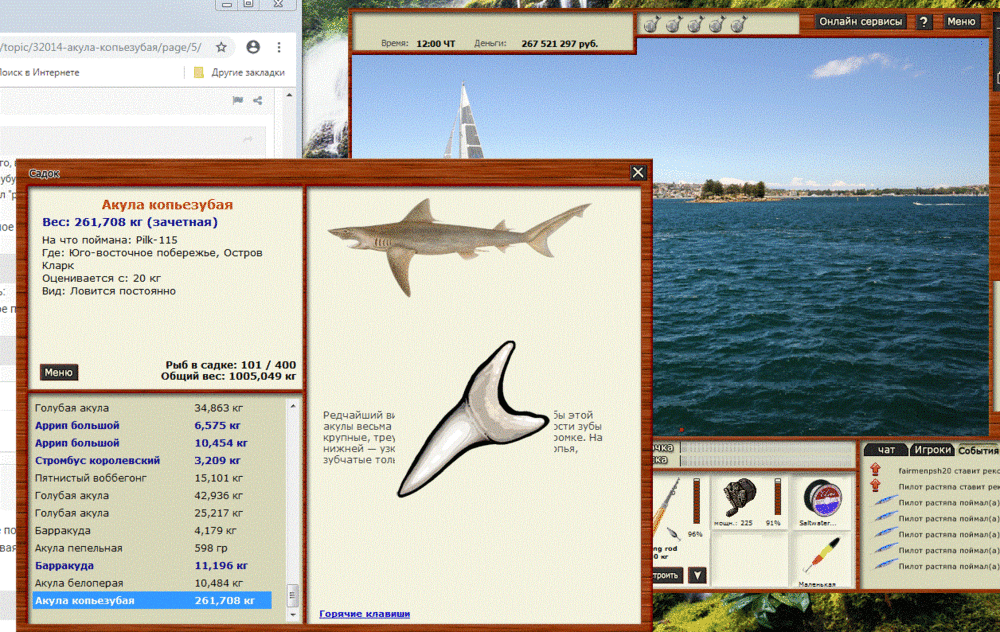Click the fish list scrollbar thumb
The height and width of the screenshot is (632, 1000).
292,593
